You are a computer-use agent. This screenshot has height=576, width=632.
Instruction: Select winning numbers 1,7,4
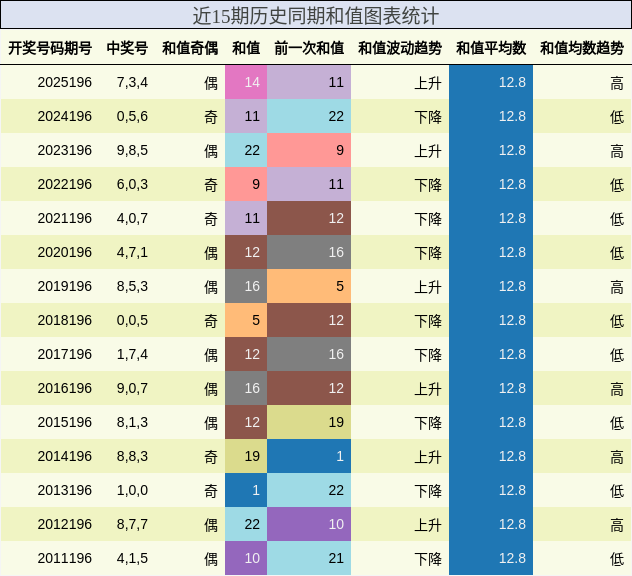(132, 354)
